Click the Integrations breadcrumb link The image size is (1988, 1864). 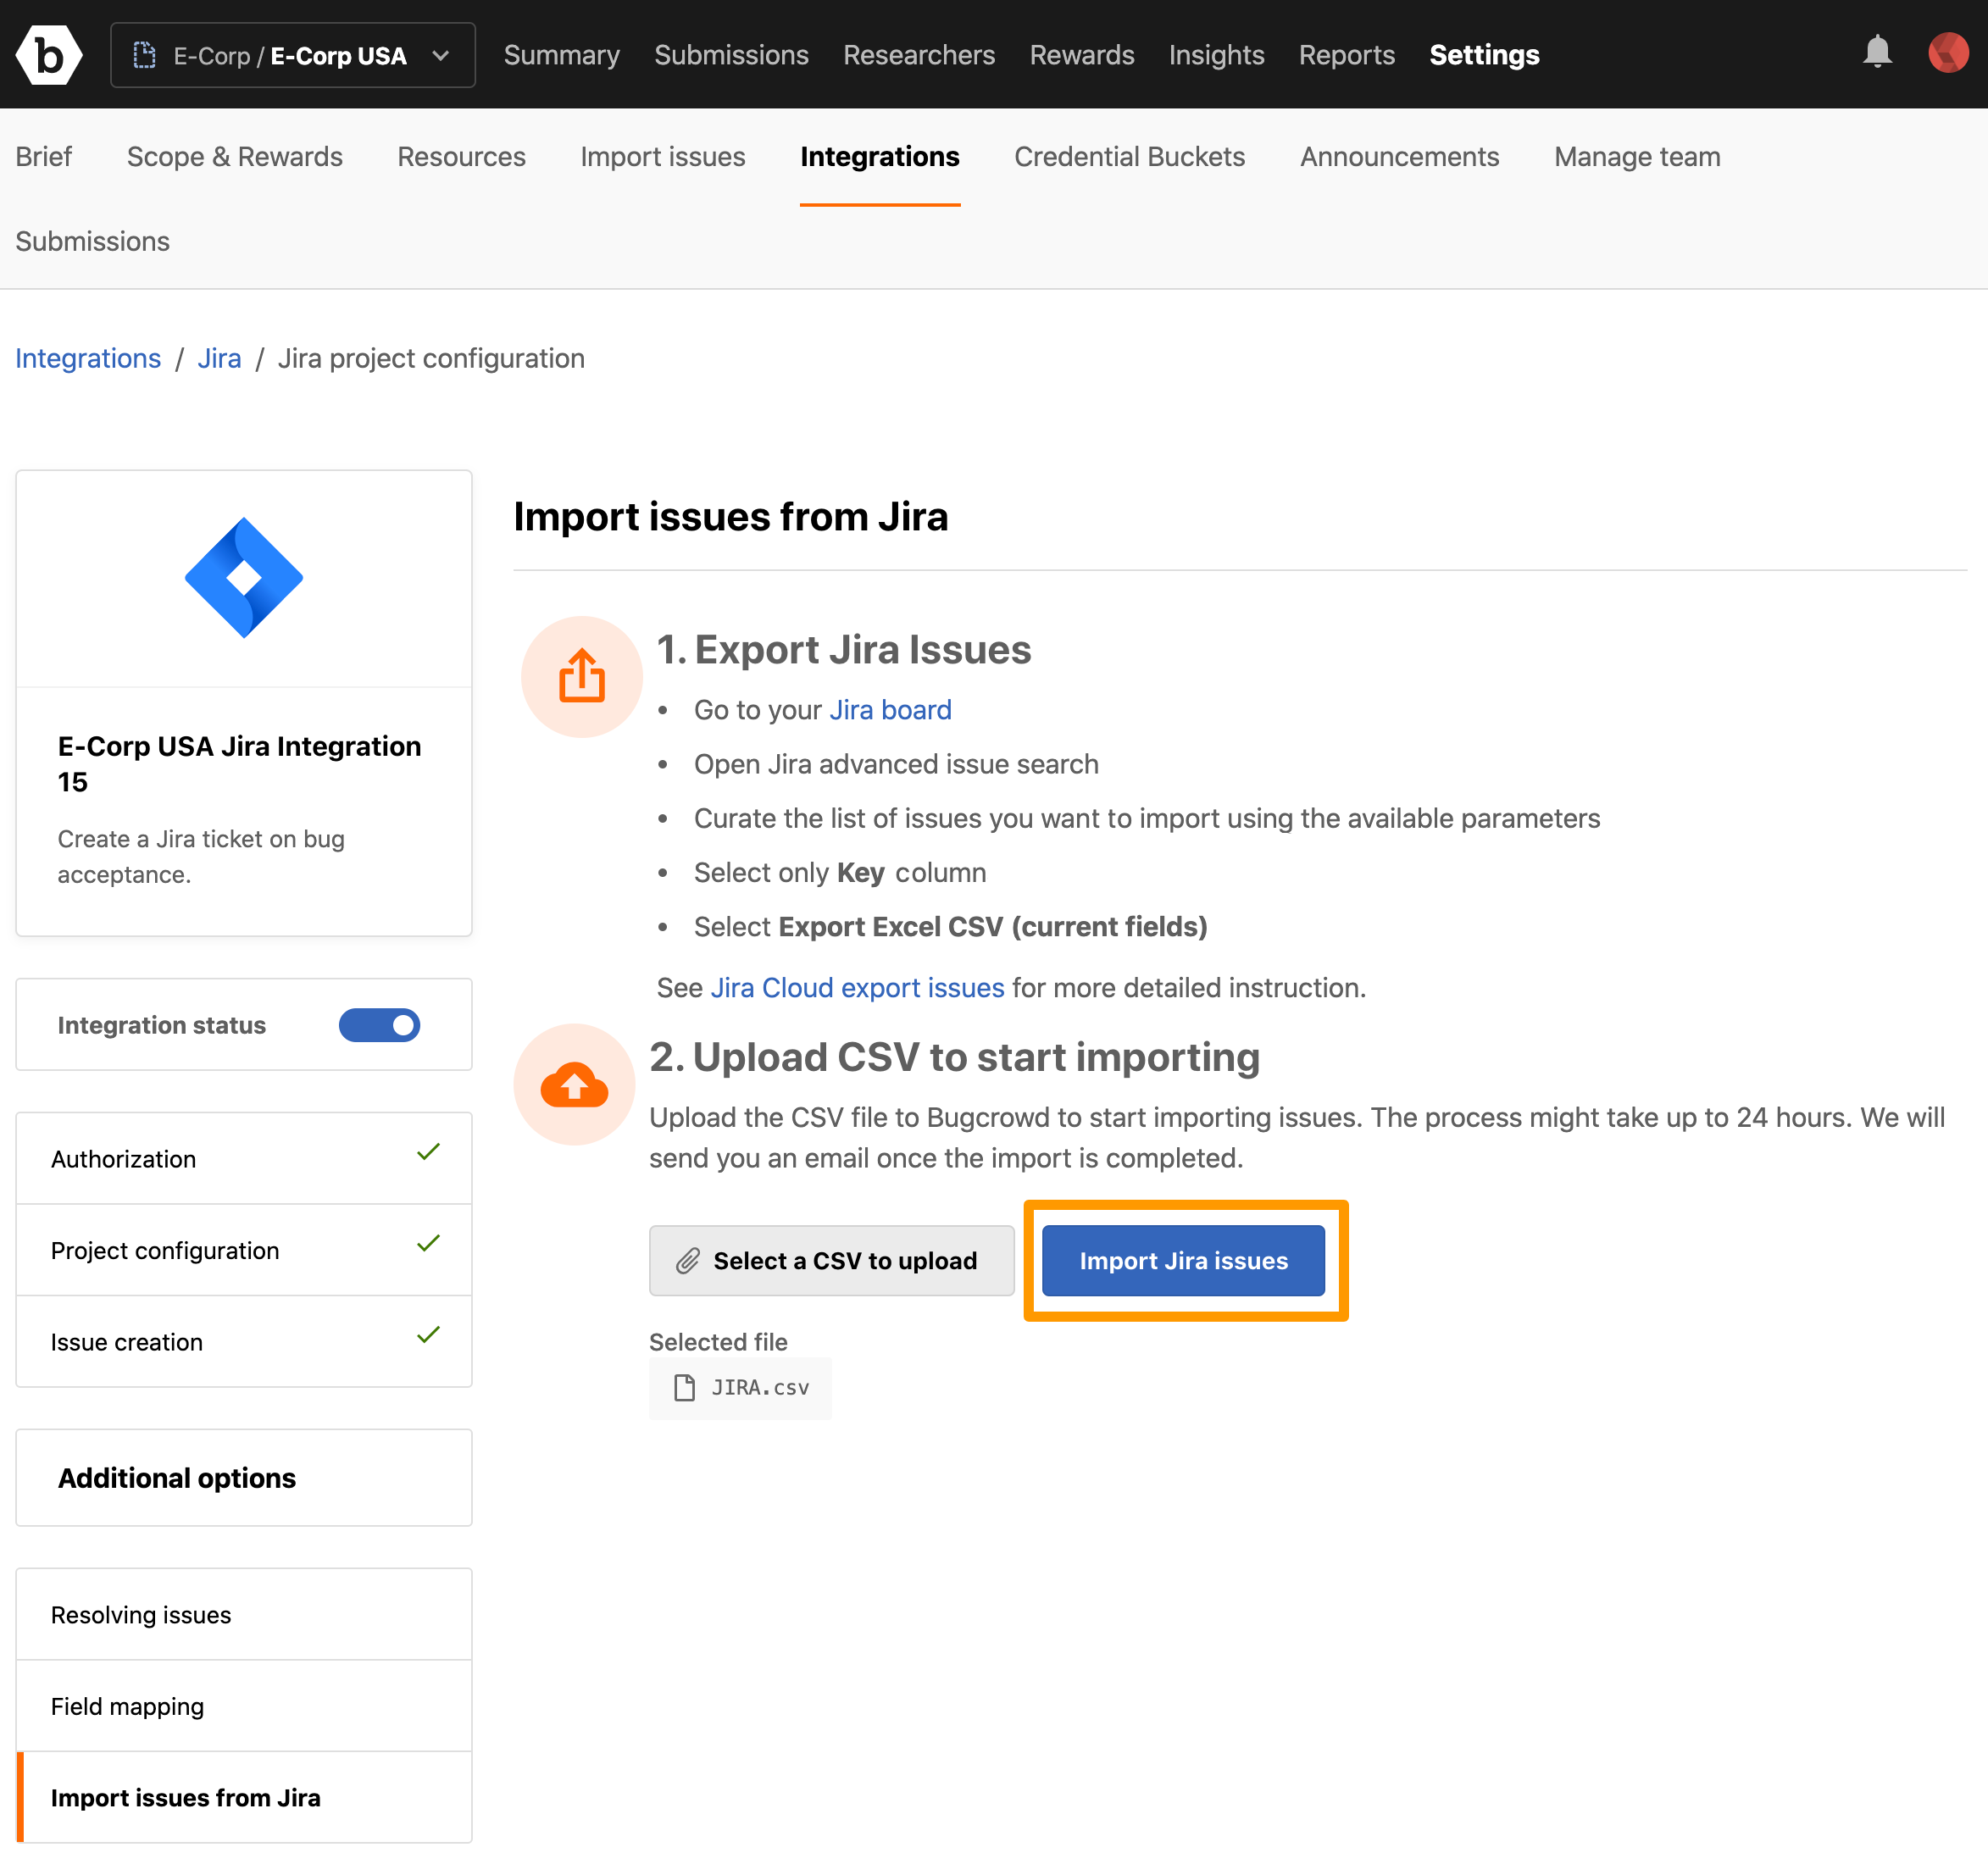click(88, 359)
